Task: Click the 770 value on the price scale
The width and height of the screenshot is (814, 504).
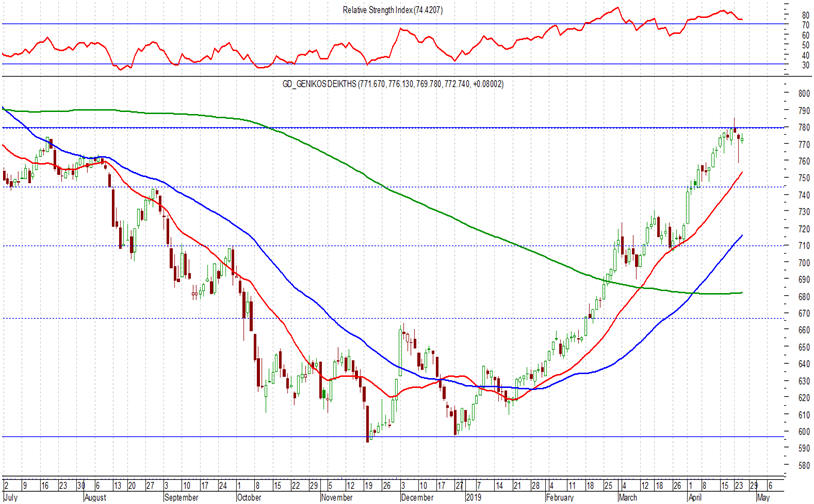Action: (805, 144)
